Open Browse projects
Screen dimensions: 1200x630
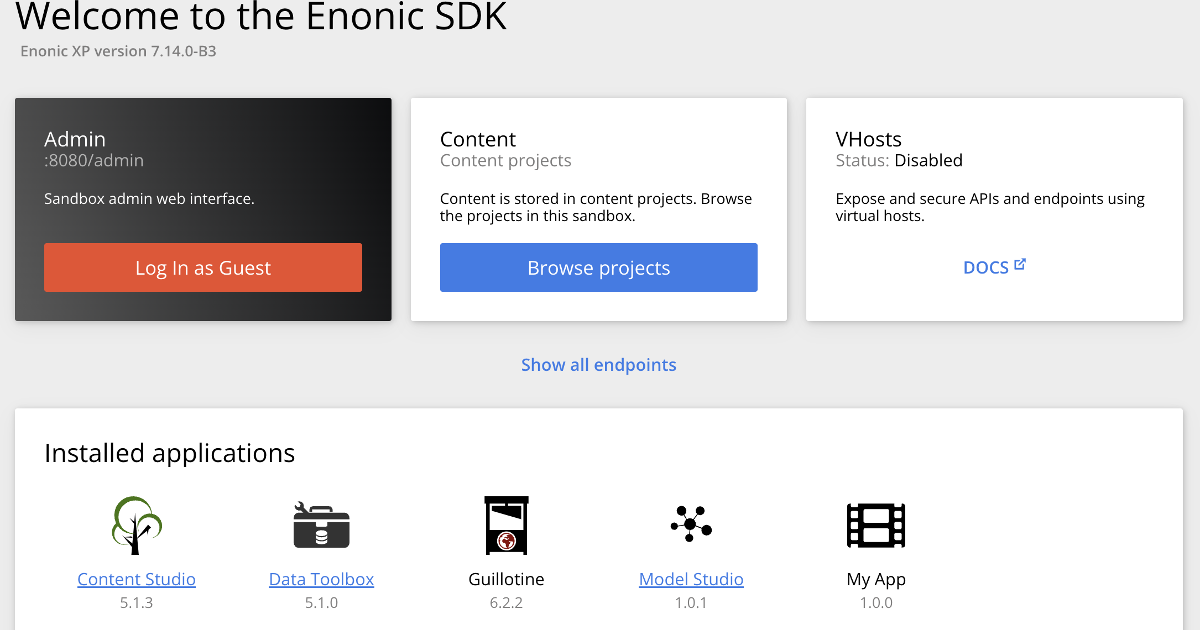[x=599, y=268]
